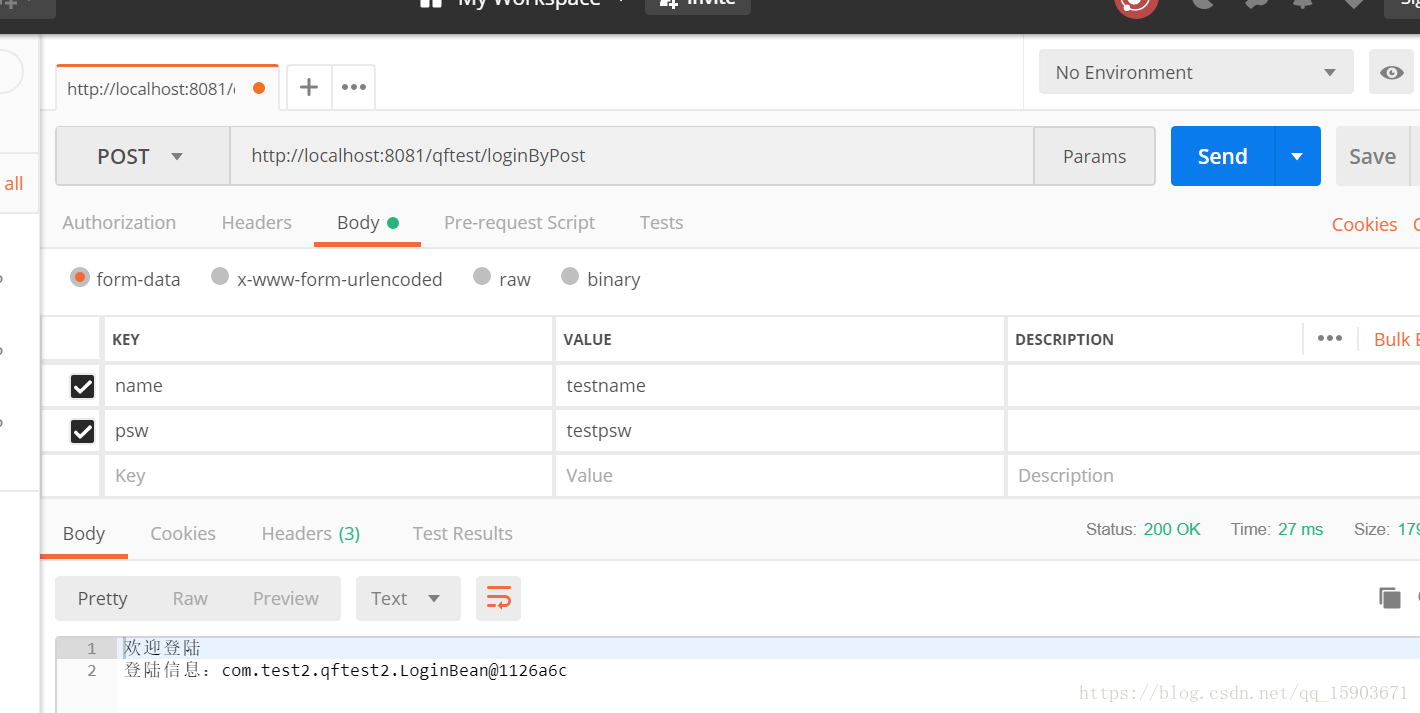This screenshot has width=1420, height=713.
Task: Uncheck the psw parameter
Action: [x=82, y=431]
